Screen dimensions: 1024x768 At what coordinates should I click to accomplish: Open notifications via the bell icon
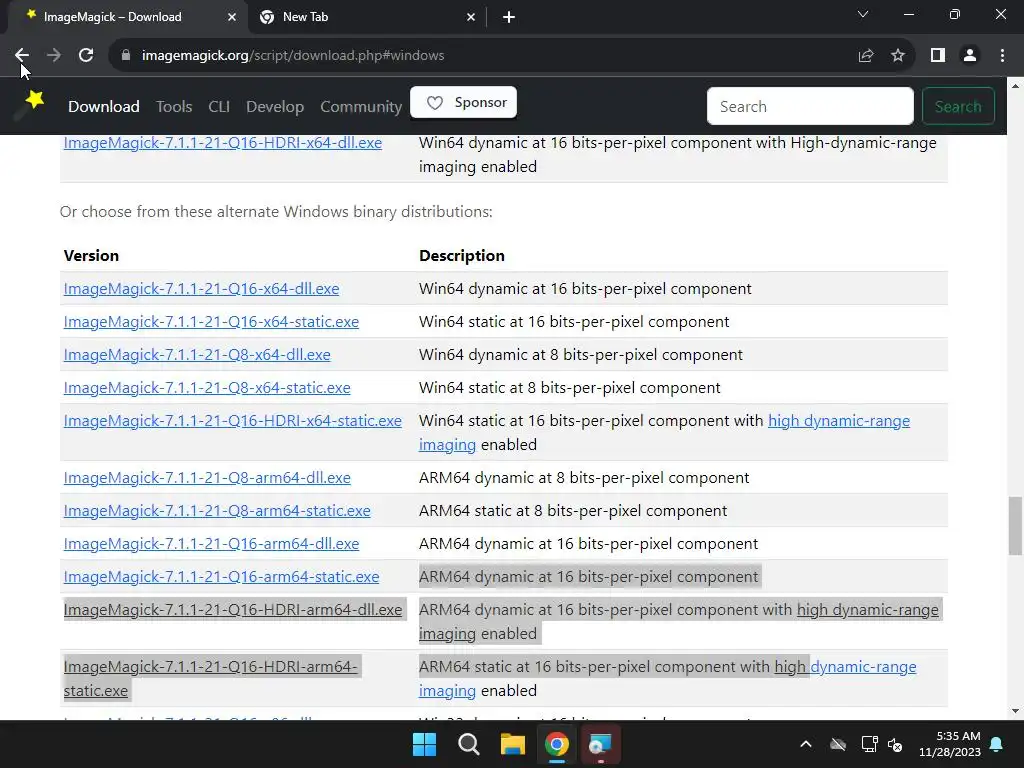pyautogui.click(x=997, y=744)
